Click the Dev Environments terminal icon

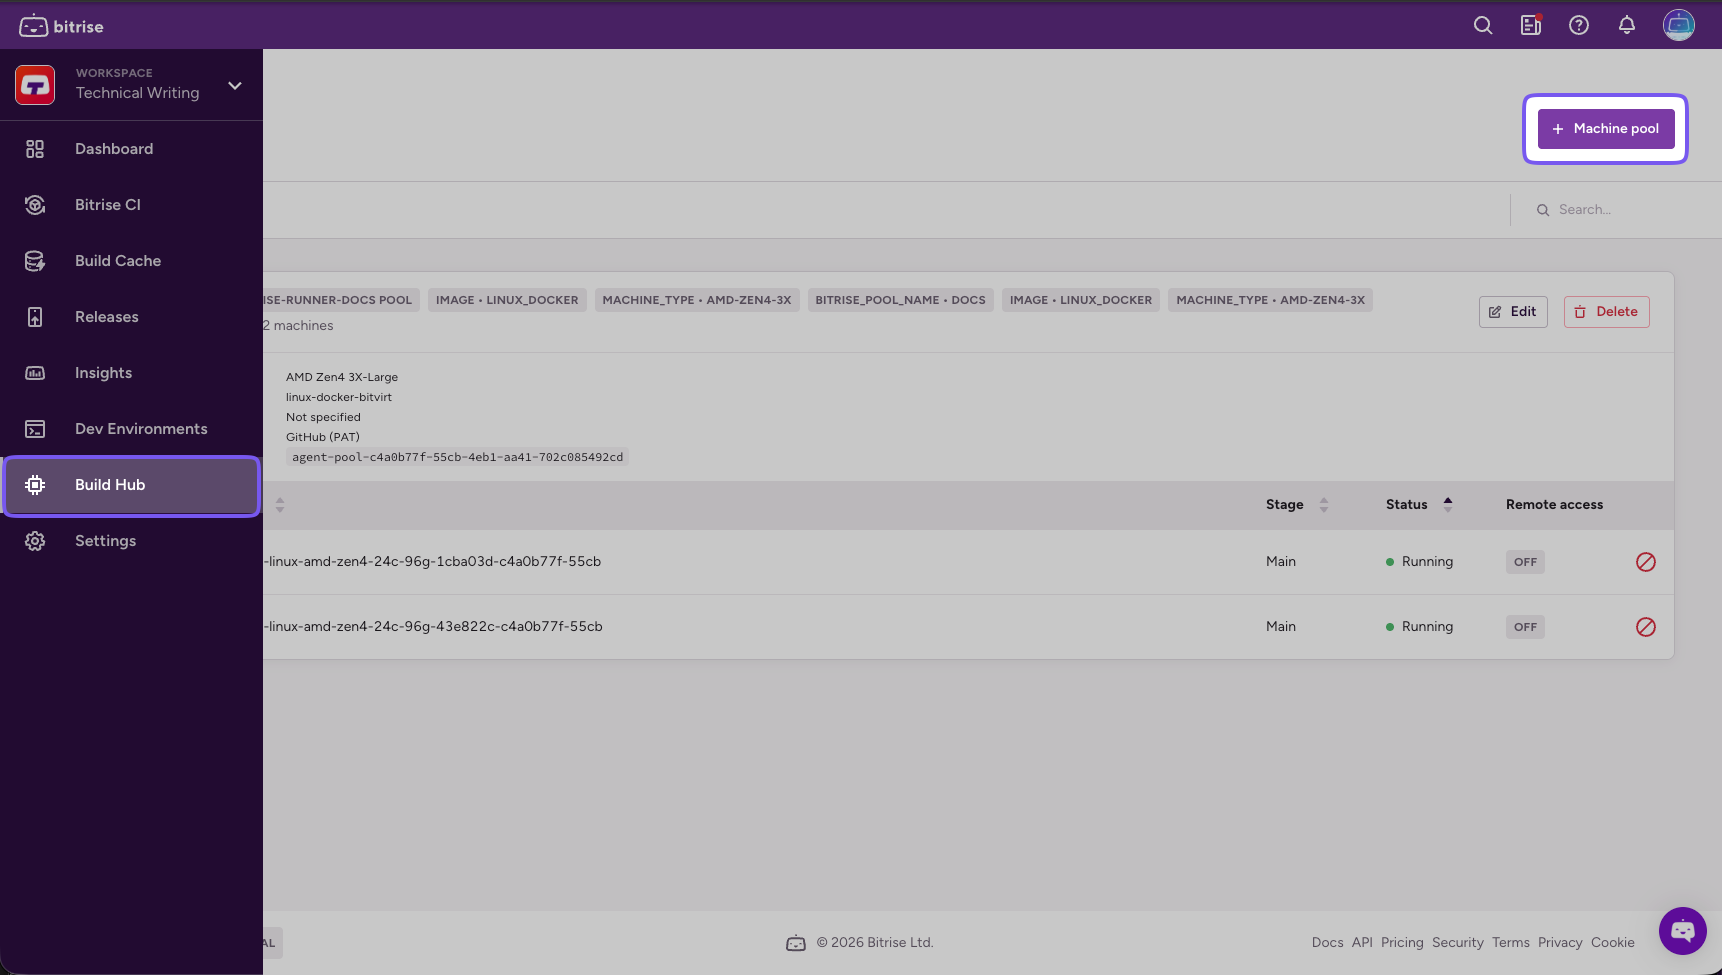(35, 429)
